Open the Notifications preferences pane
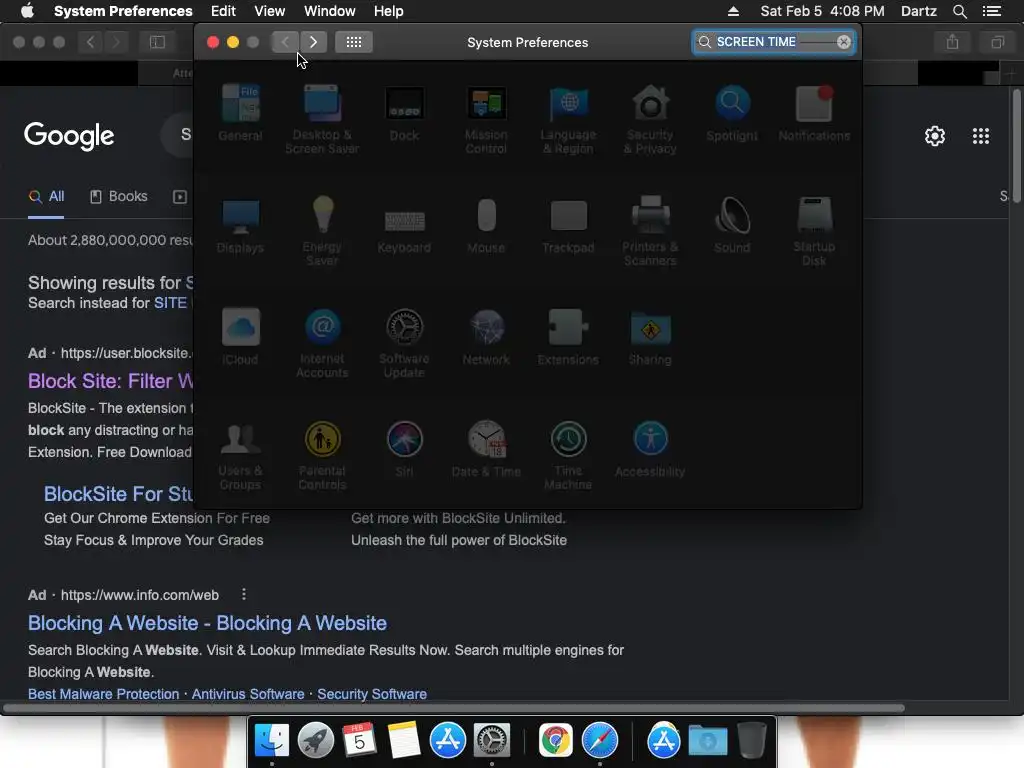Screen dimensions: 1024x768 point(814,113)
